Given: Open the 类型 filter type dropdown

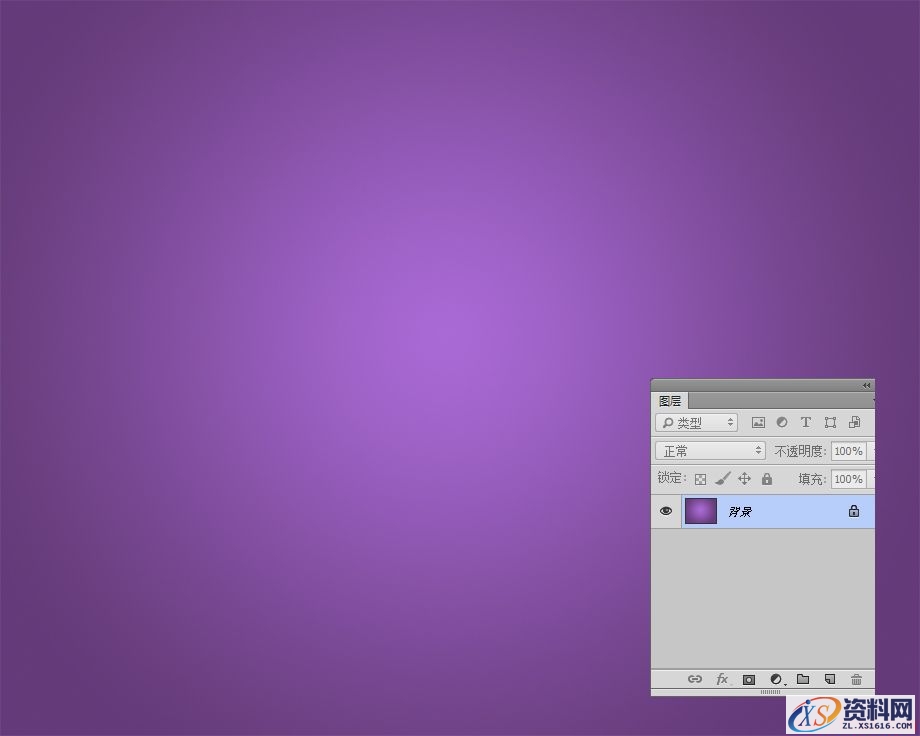Looking at the screenshot, I should pyautogui.click(x=697, y=423).
